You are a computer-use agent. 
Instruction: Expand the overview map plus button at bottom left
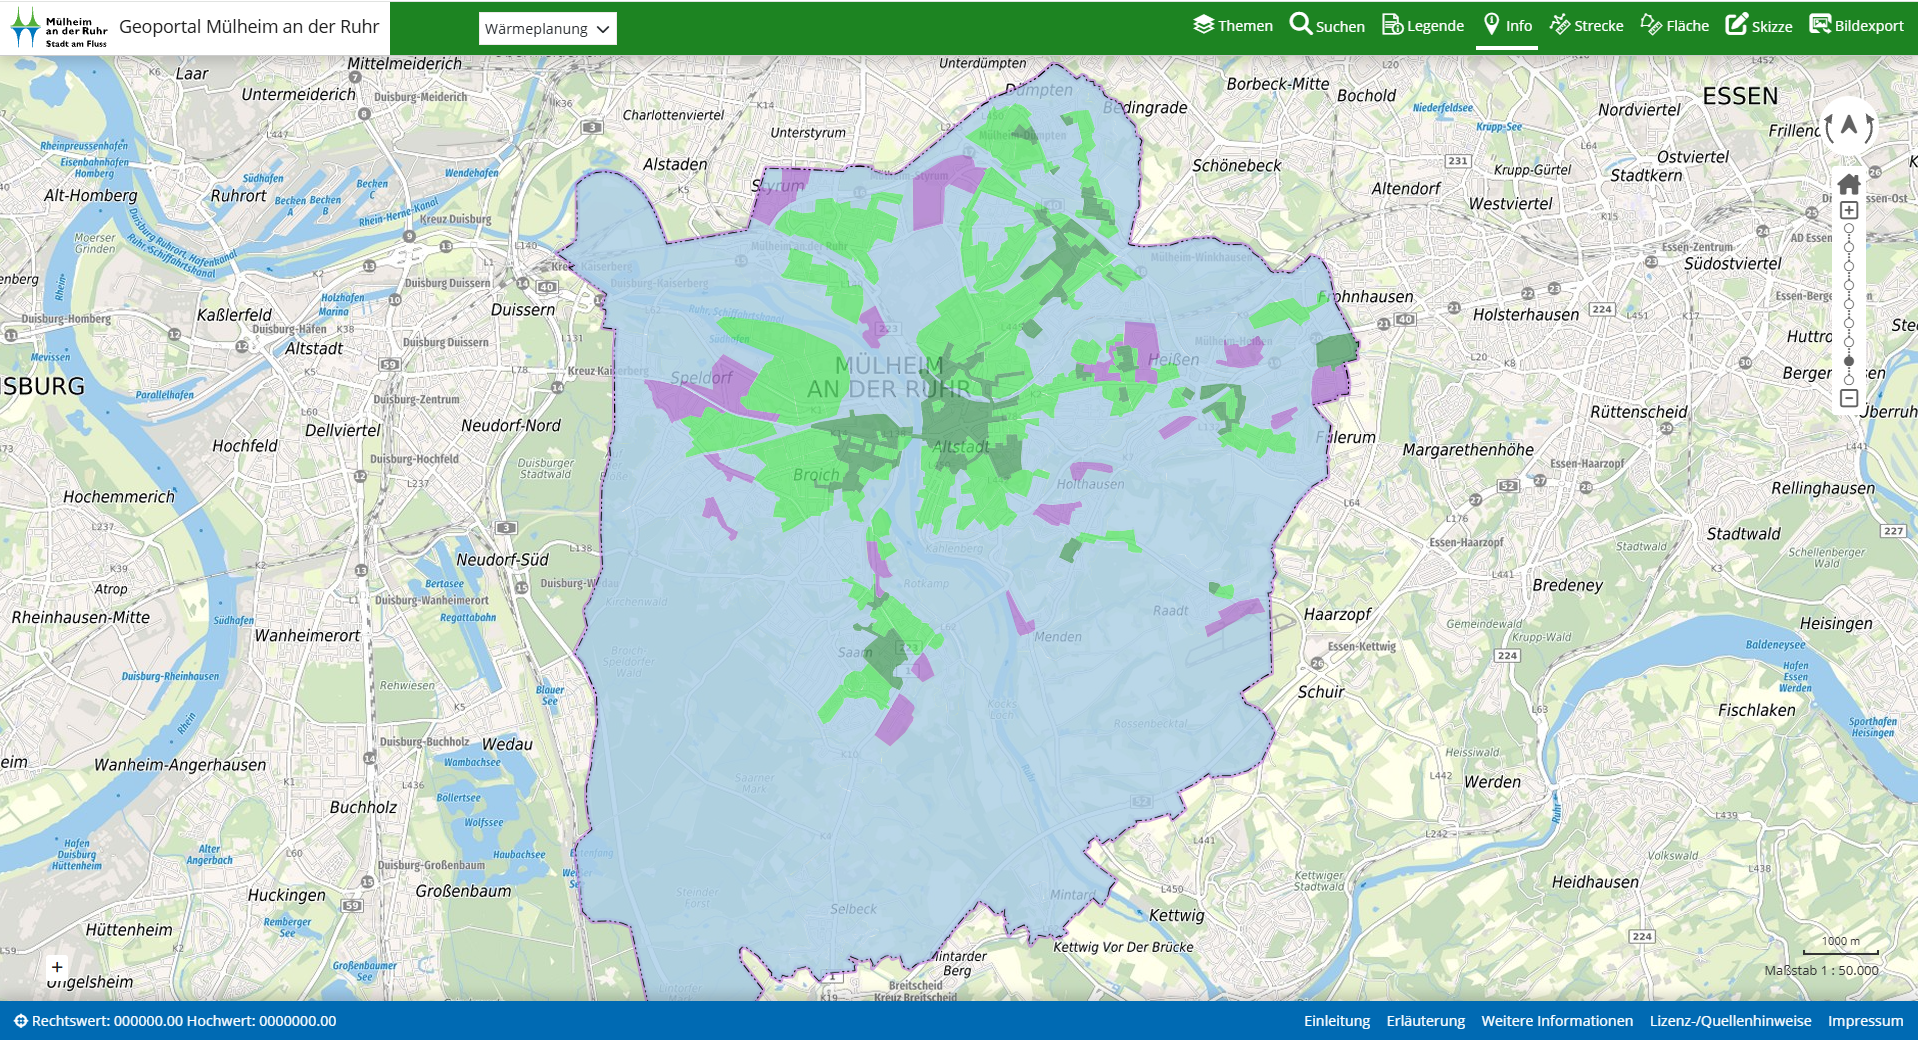pos(57,967)
